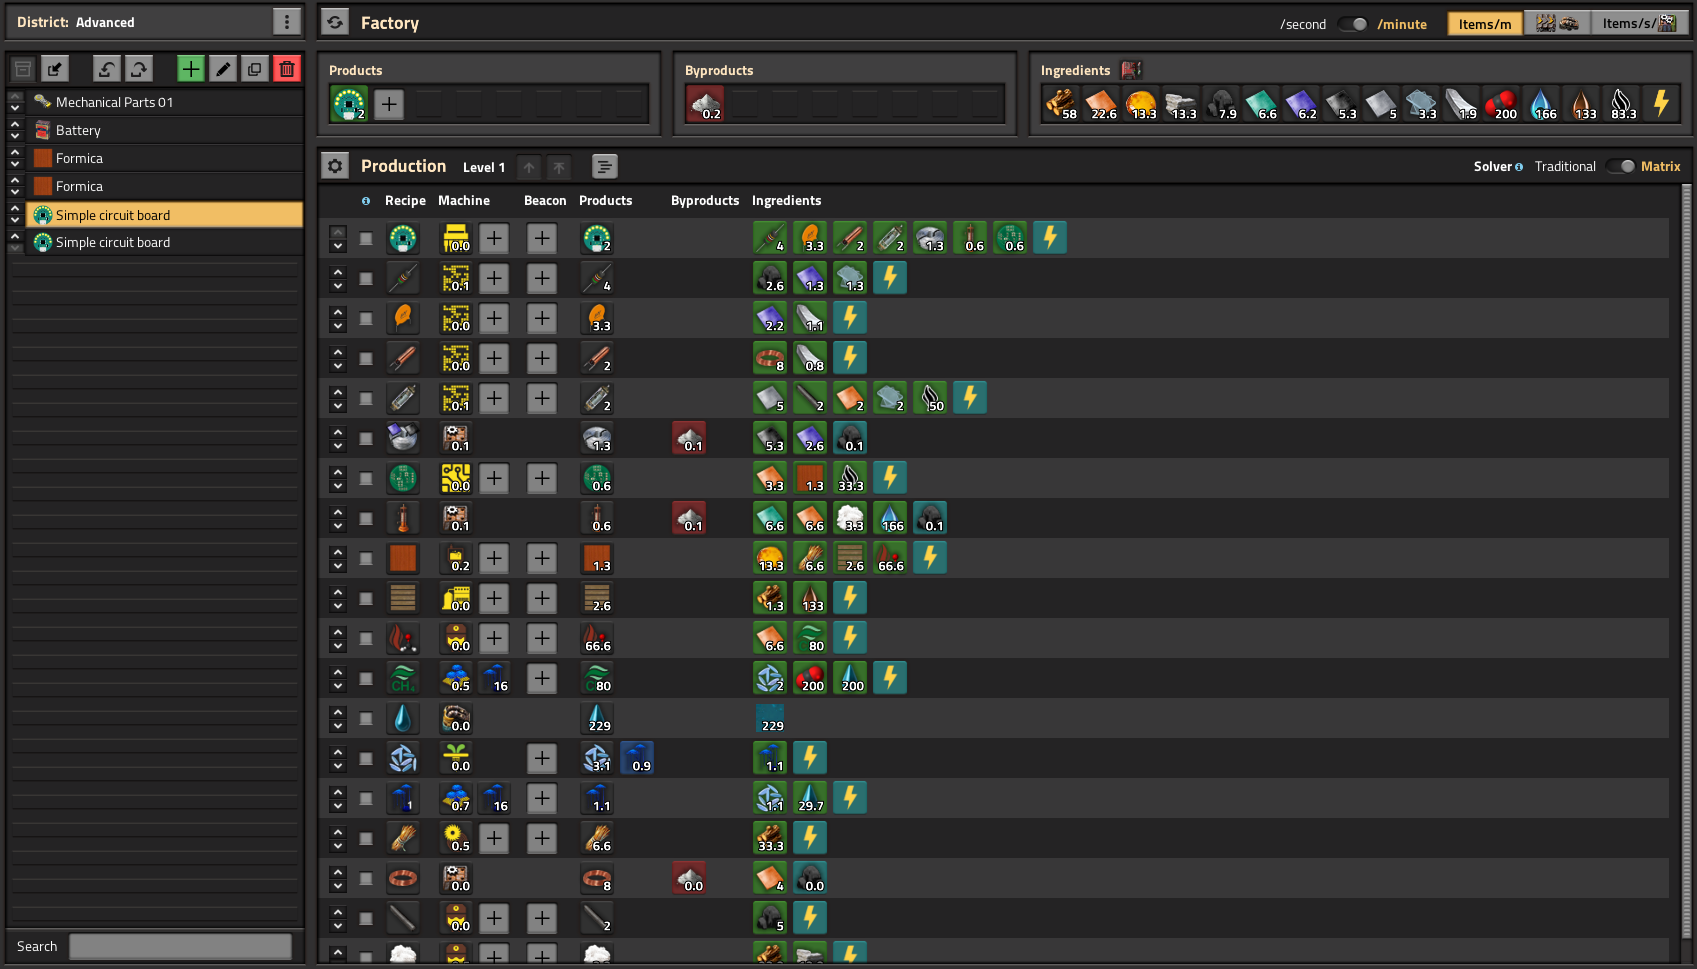Tick the checkbox in the methane CH4 recipe row
The width and height of the screenshot is (1697, 969).
click(x=366, y=678)
